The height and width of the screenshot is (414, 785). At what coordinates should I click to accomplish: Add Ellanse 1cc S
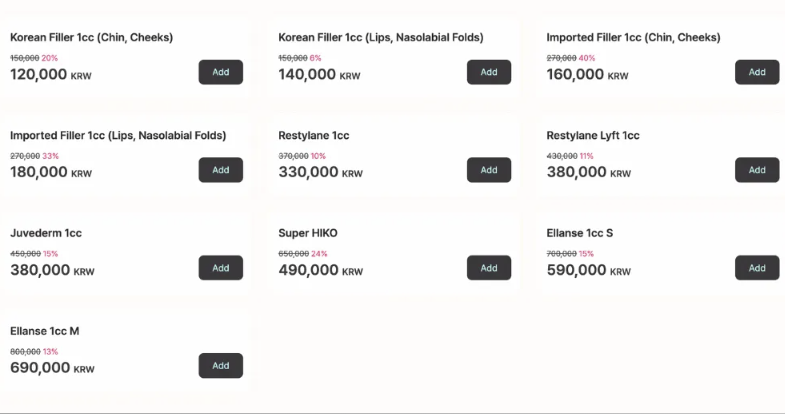(756, 268)
